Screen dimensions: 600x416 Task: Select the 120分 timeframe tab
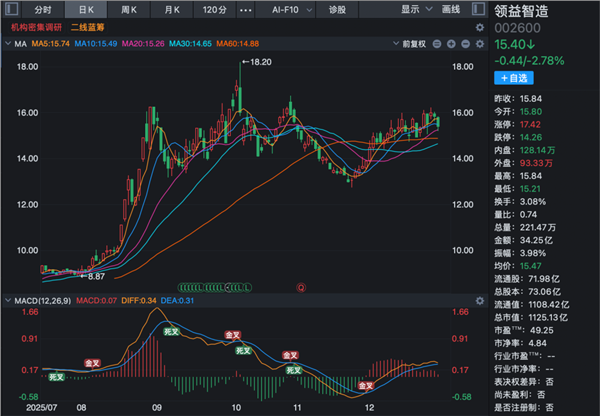point(214,9)
